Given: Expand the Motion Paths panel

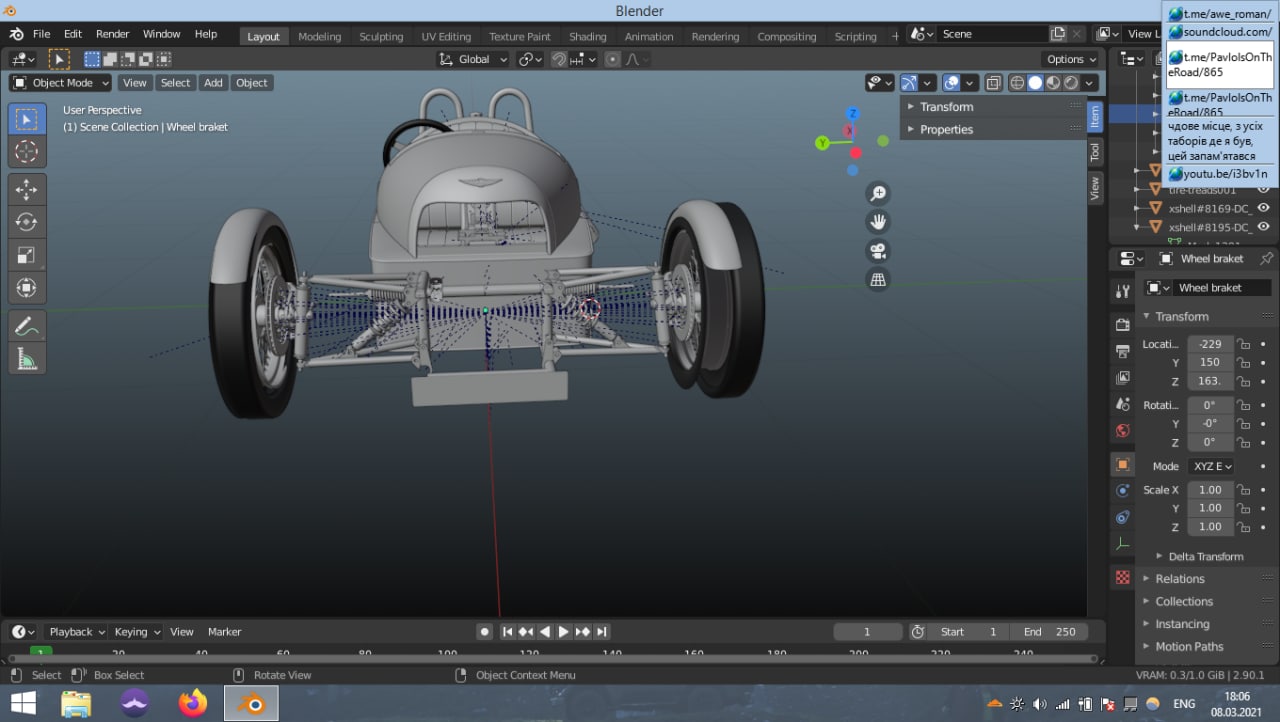Looking at the screenshot, I should (x=1189, y=646).
